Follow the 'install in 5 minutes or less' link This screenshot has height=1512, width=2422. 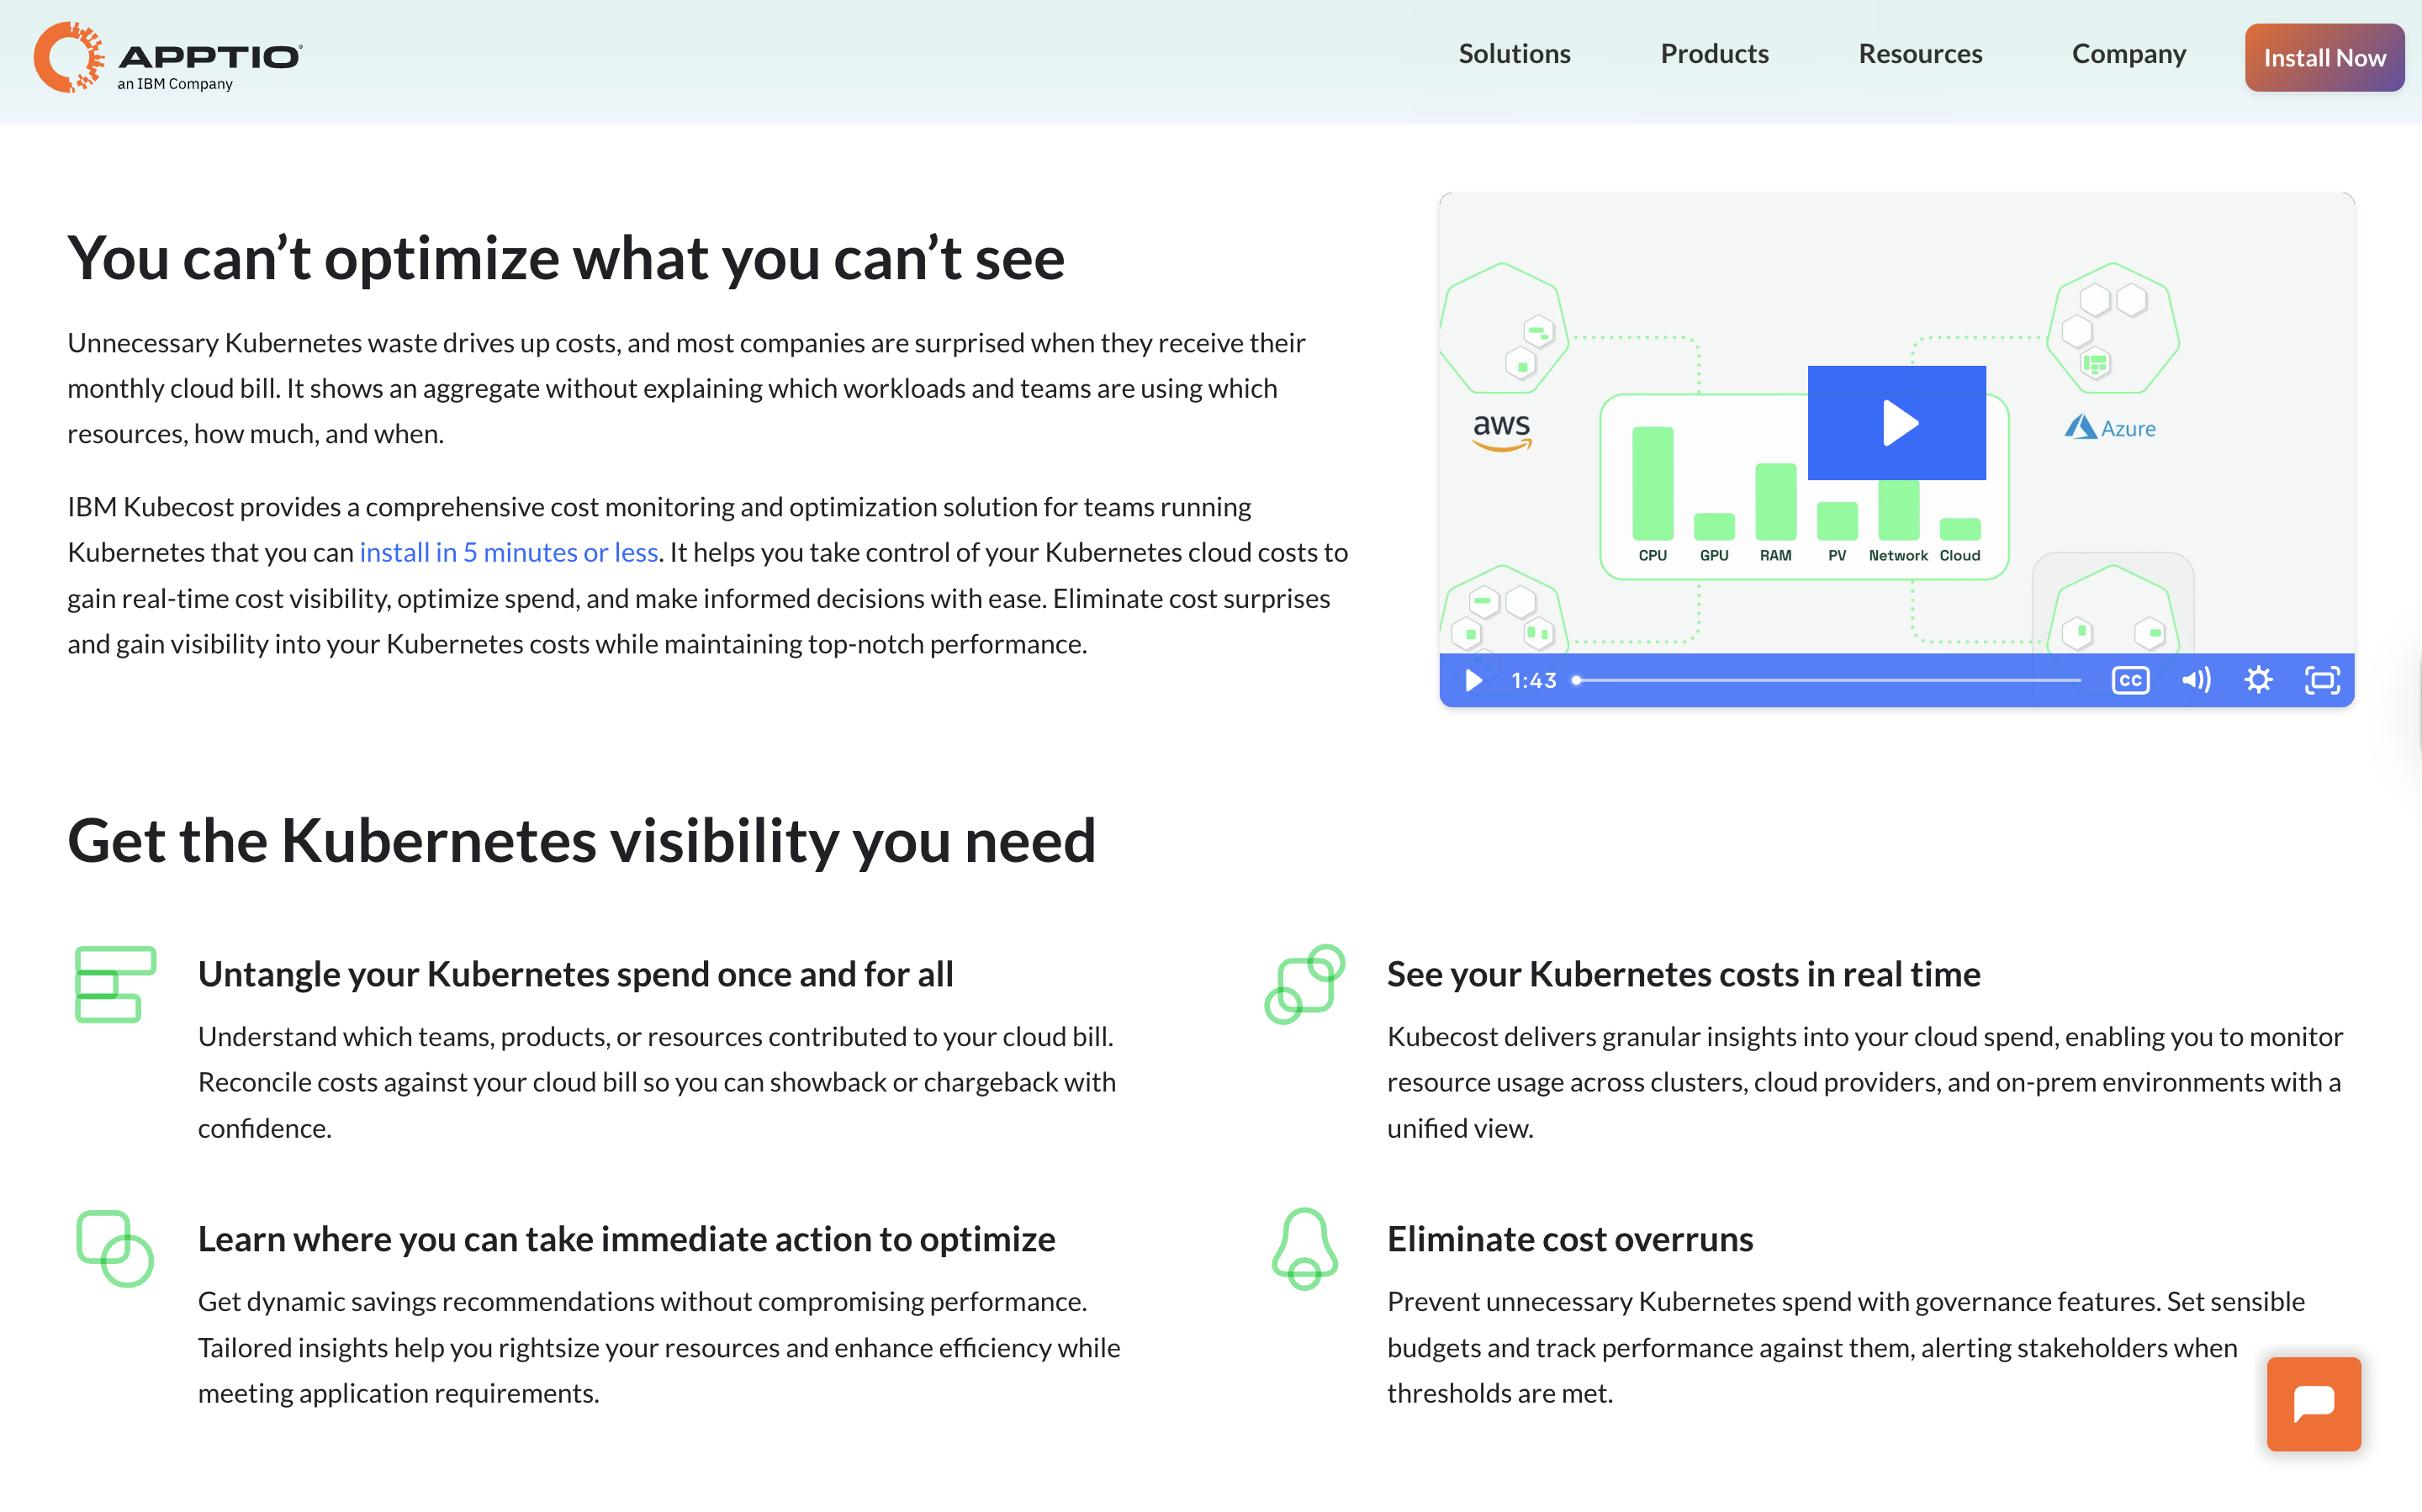pos(509,552)
